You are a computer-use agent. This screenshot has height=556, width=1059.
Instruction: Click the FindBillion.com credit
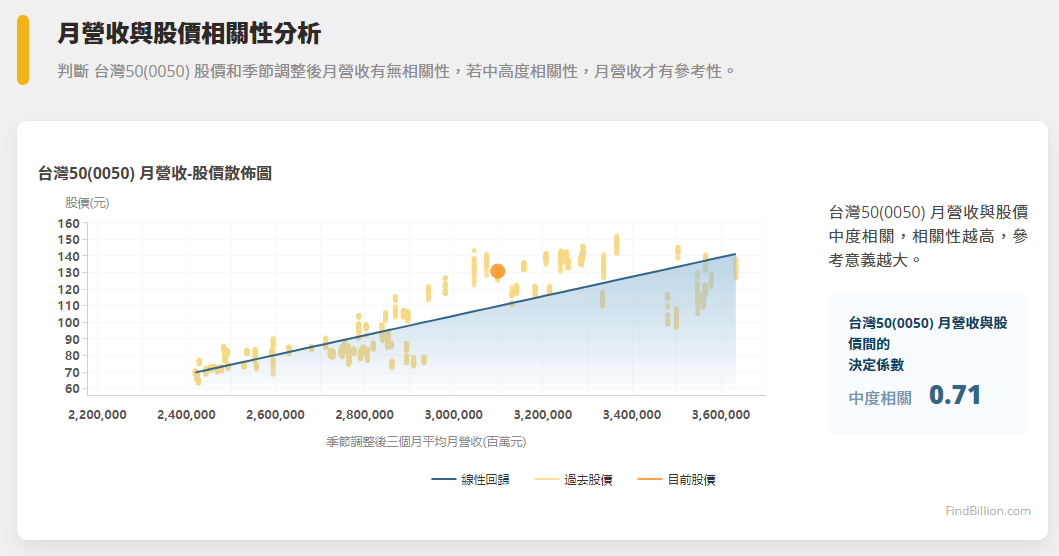coord(988,511)
